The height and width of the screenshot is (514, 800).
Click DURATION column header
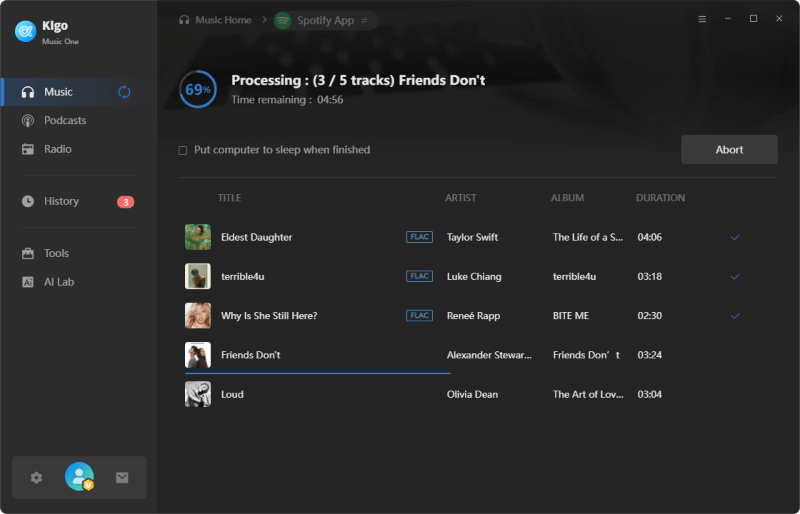coord(660,198)
